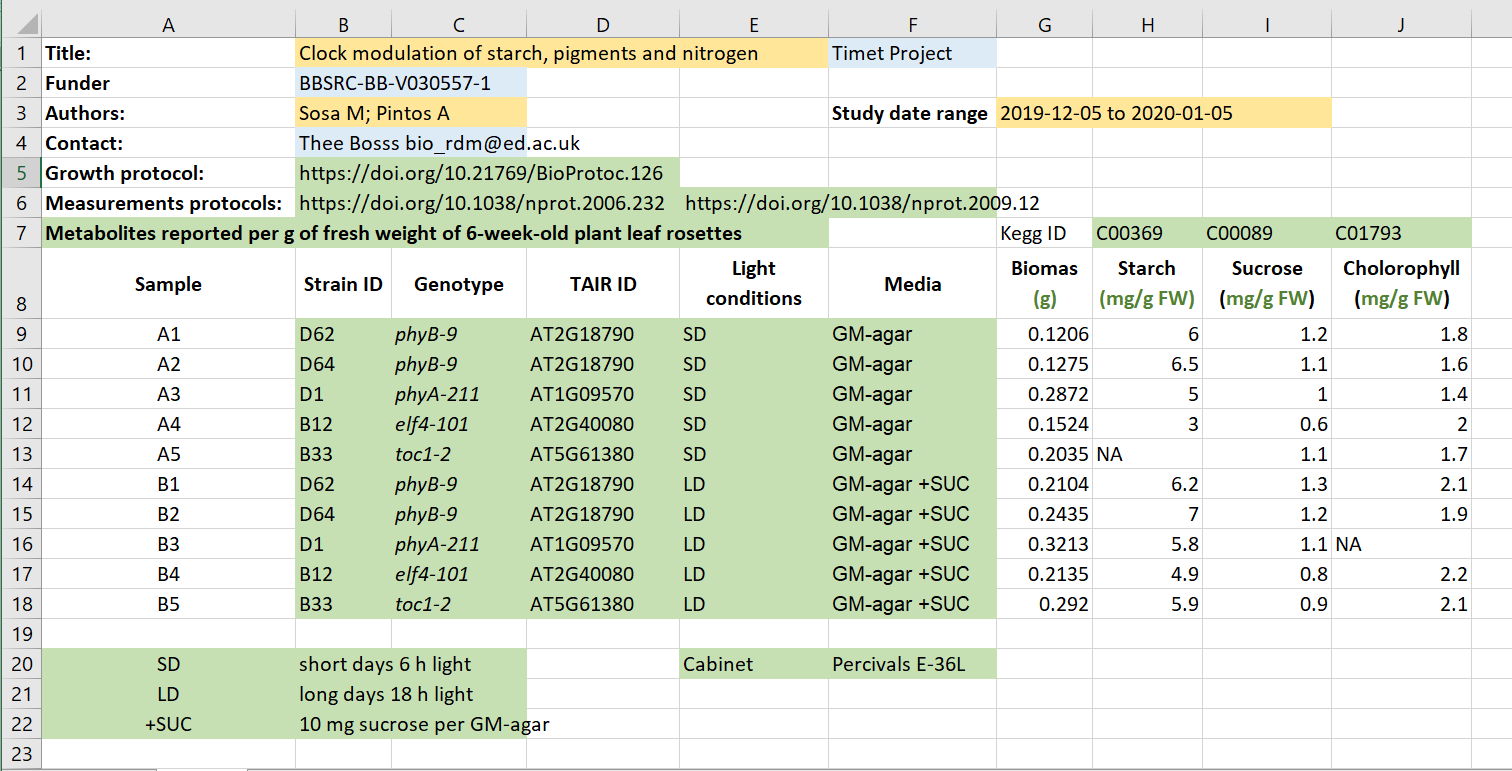Select column G header
This screenshot has height=771, width=1512.
pyautogui.click(x=1045, y=25)
